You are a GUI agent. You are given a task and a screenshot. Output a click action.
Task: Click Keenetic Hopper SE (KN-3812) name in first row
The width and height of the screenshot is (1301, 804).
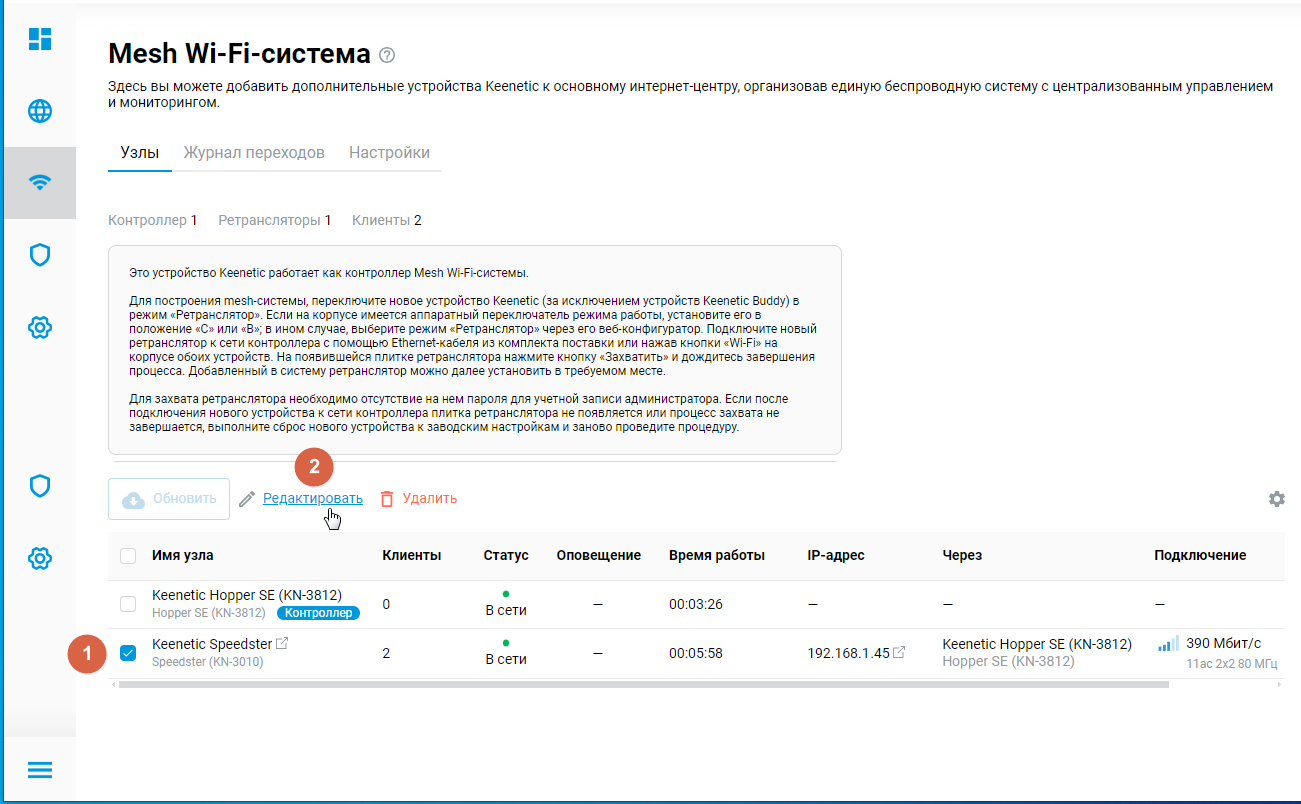click(247, 595)
